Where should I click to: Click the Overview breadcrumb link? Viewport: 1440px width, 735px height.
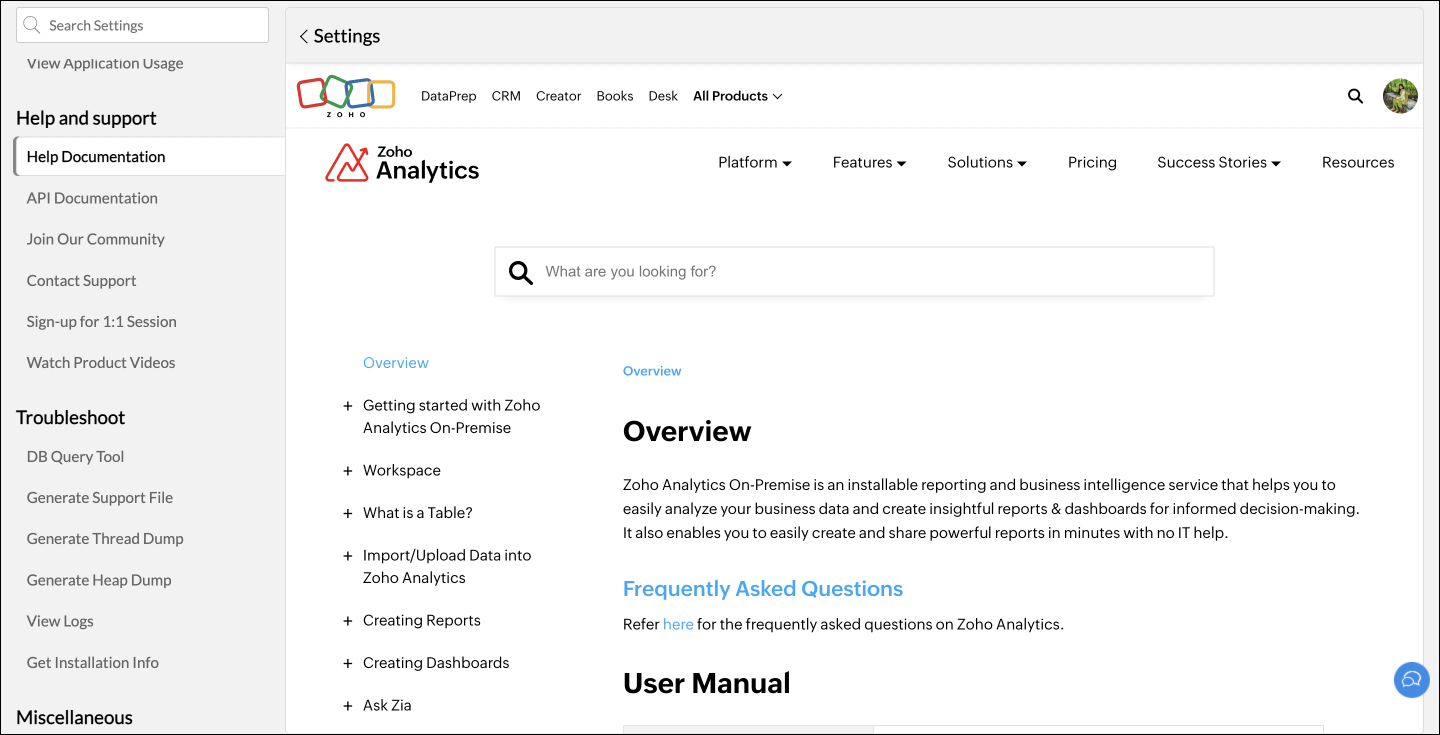(652, 371)
